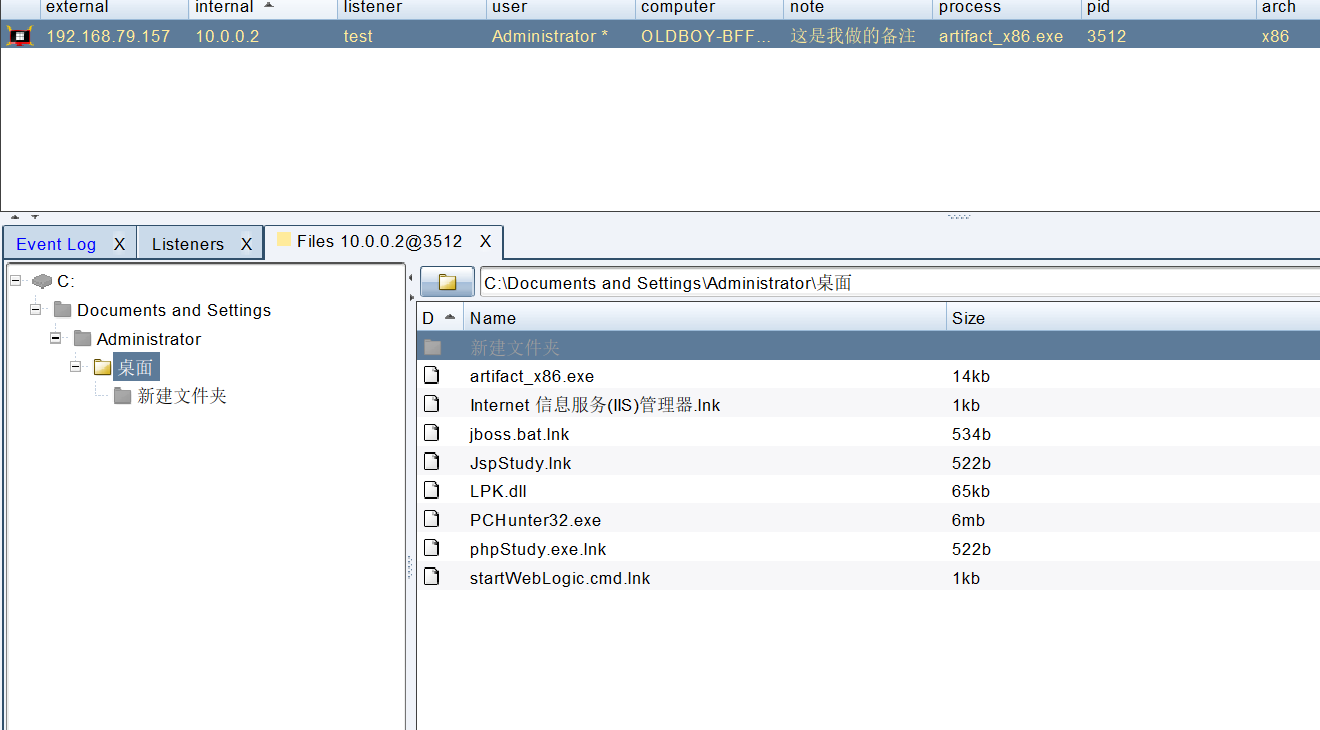Click the path field showing Administrator\桌面

(x=900, y=283)
